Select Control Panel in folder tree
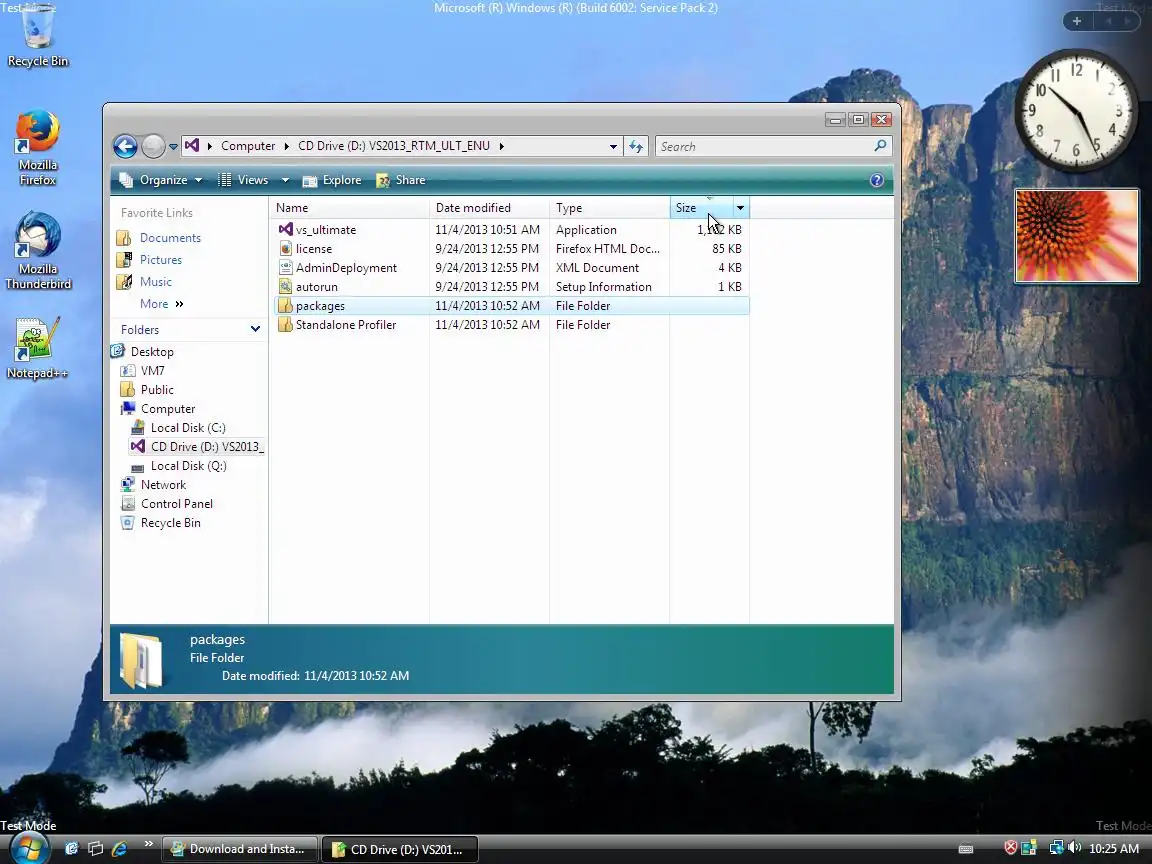The height and width of the screenshot is (864, 1152). (x=176, y=504)
